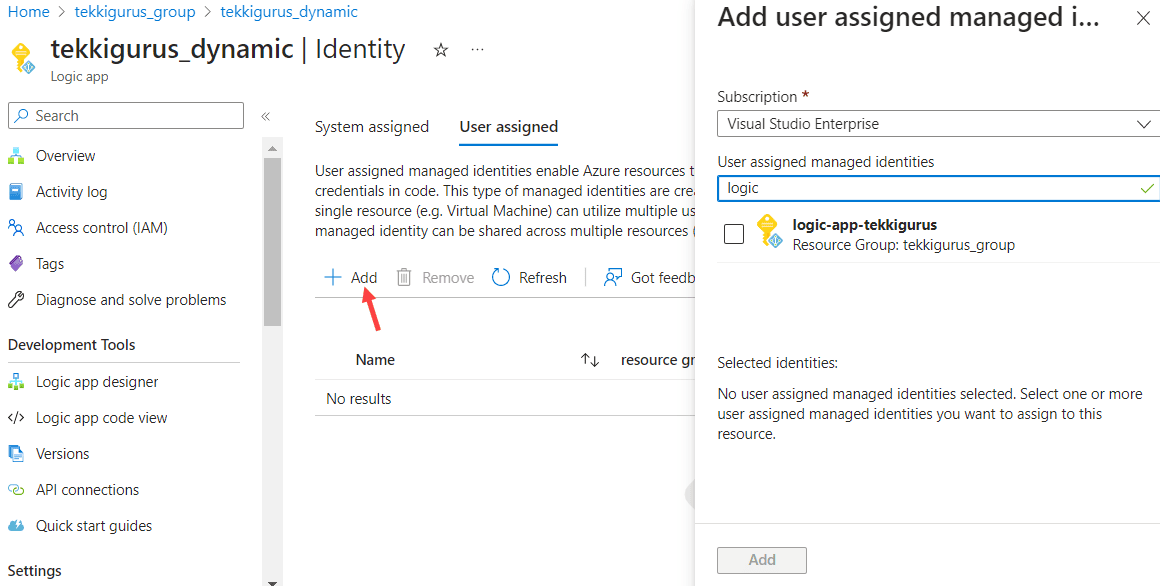Click the Add button in panel footer
Image resolution: width=1160 pixels, height=586 pixels.
[761, 560]
